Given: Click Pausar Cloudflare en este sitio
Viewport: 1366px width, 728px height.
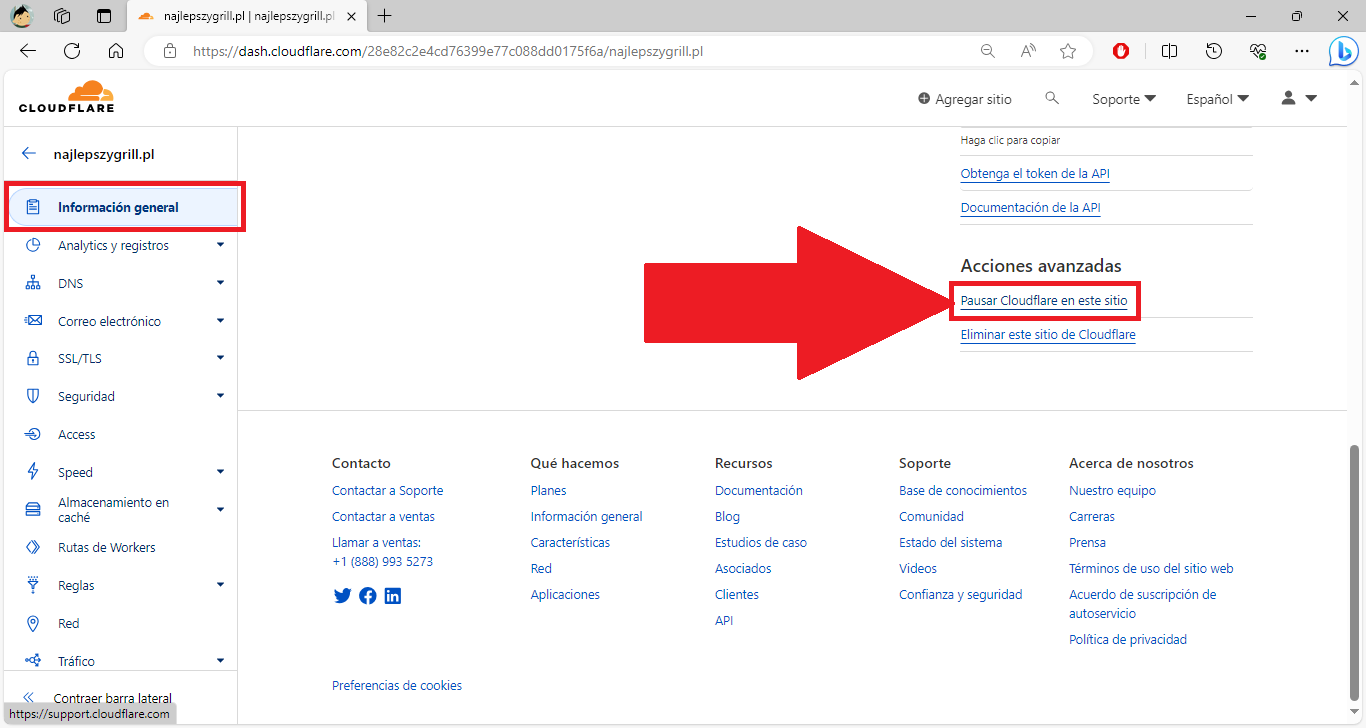Looking at the screenshot, I should pyautogui.click(x=1043, y=300).
